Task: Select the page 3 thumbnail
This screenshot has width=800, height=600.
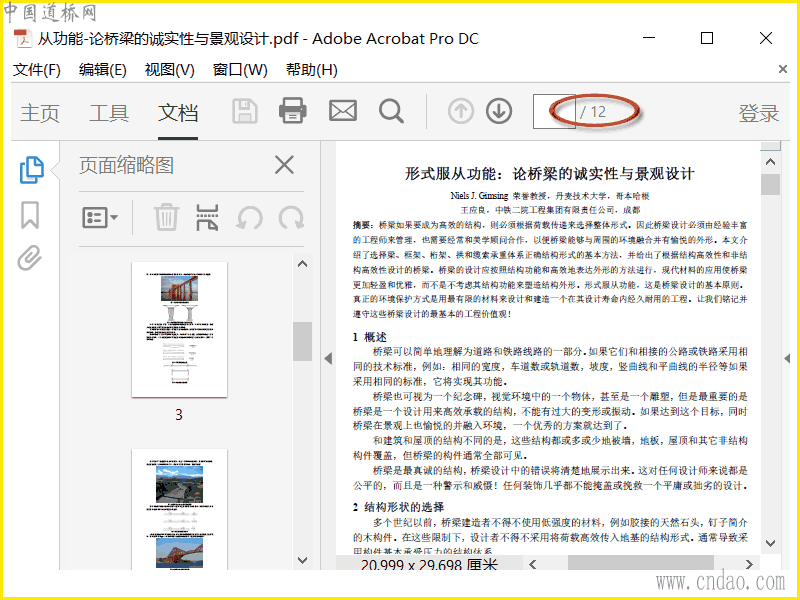Action: pos(179,330)
